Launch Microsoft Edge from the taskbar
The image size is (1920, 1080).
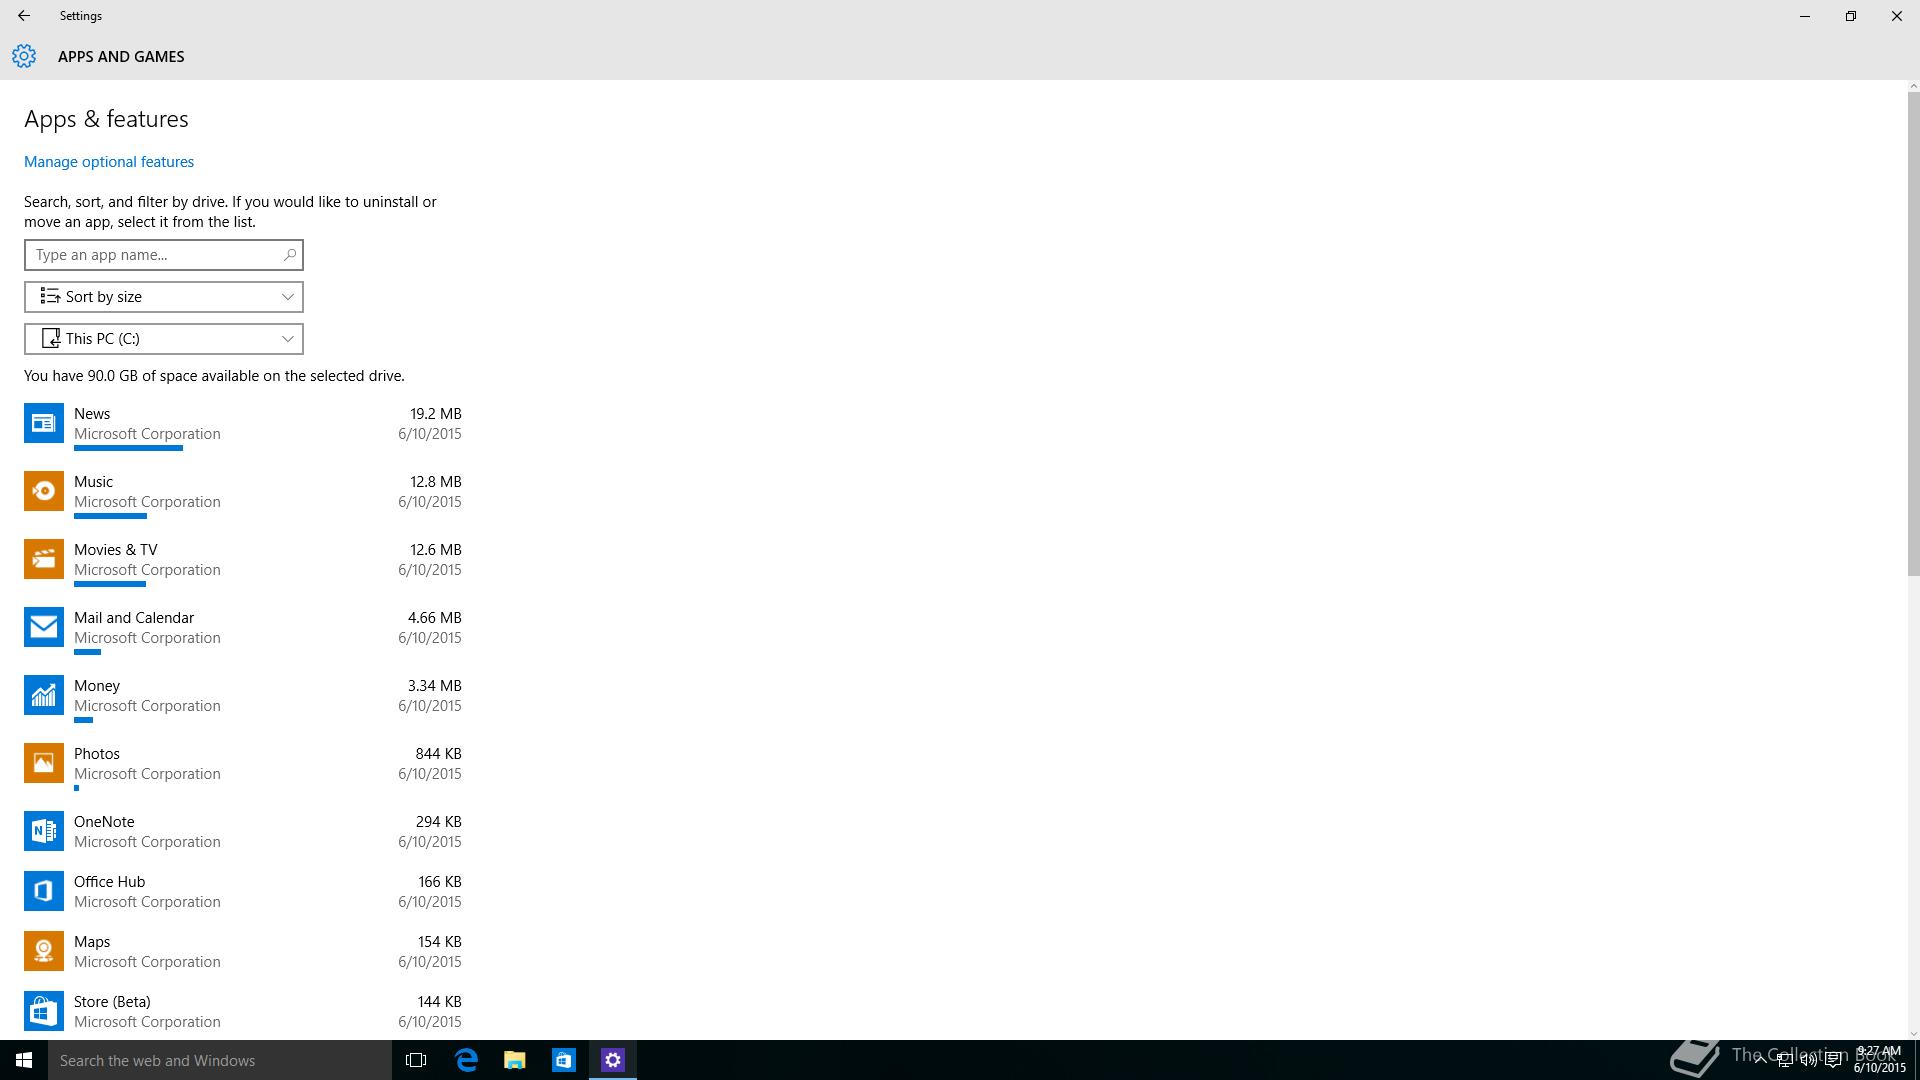pyautogui.click(x=466, y=1060)
